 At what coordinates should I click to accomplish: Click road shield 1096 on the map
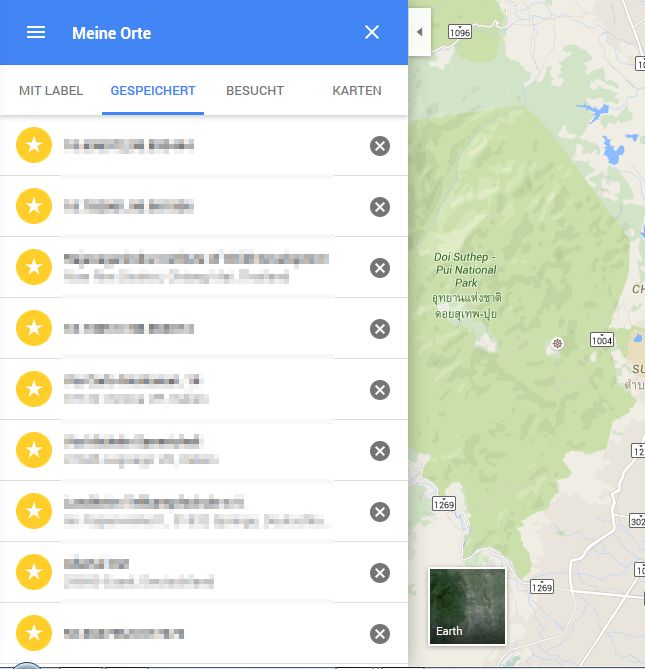pos(460,32)
